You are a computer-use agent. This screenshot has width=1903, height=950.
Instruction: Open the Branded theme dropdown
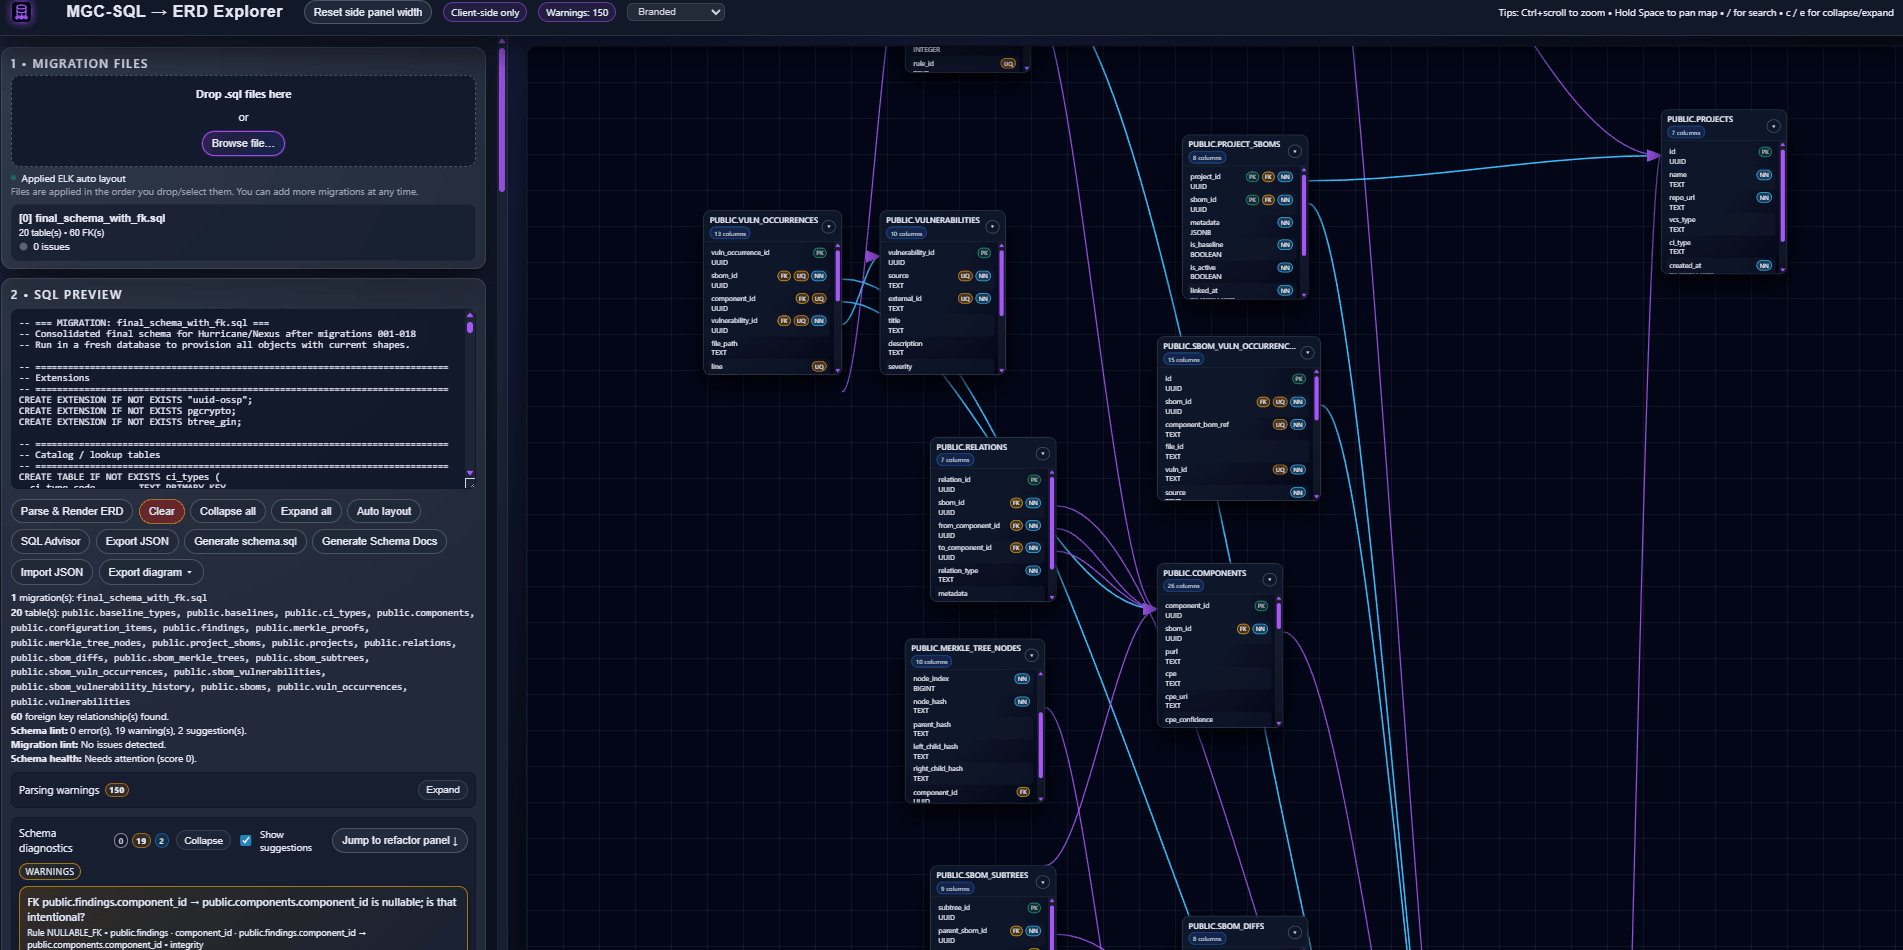pos(676,12)
